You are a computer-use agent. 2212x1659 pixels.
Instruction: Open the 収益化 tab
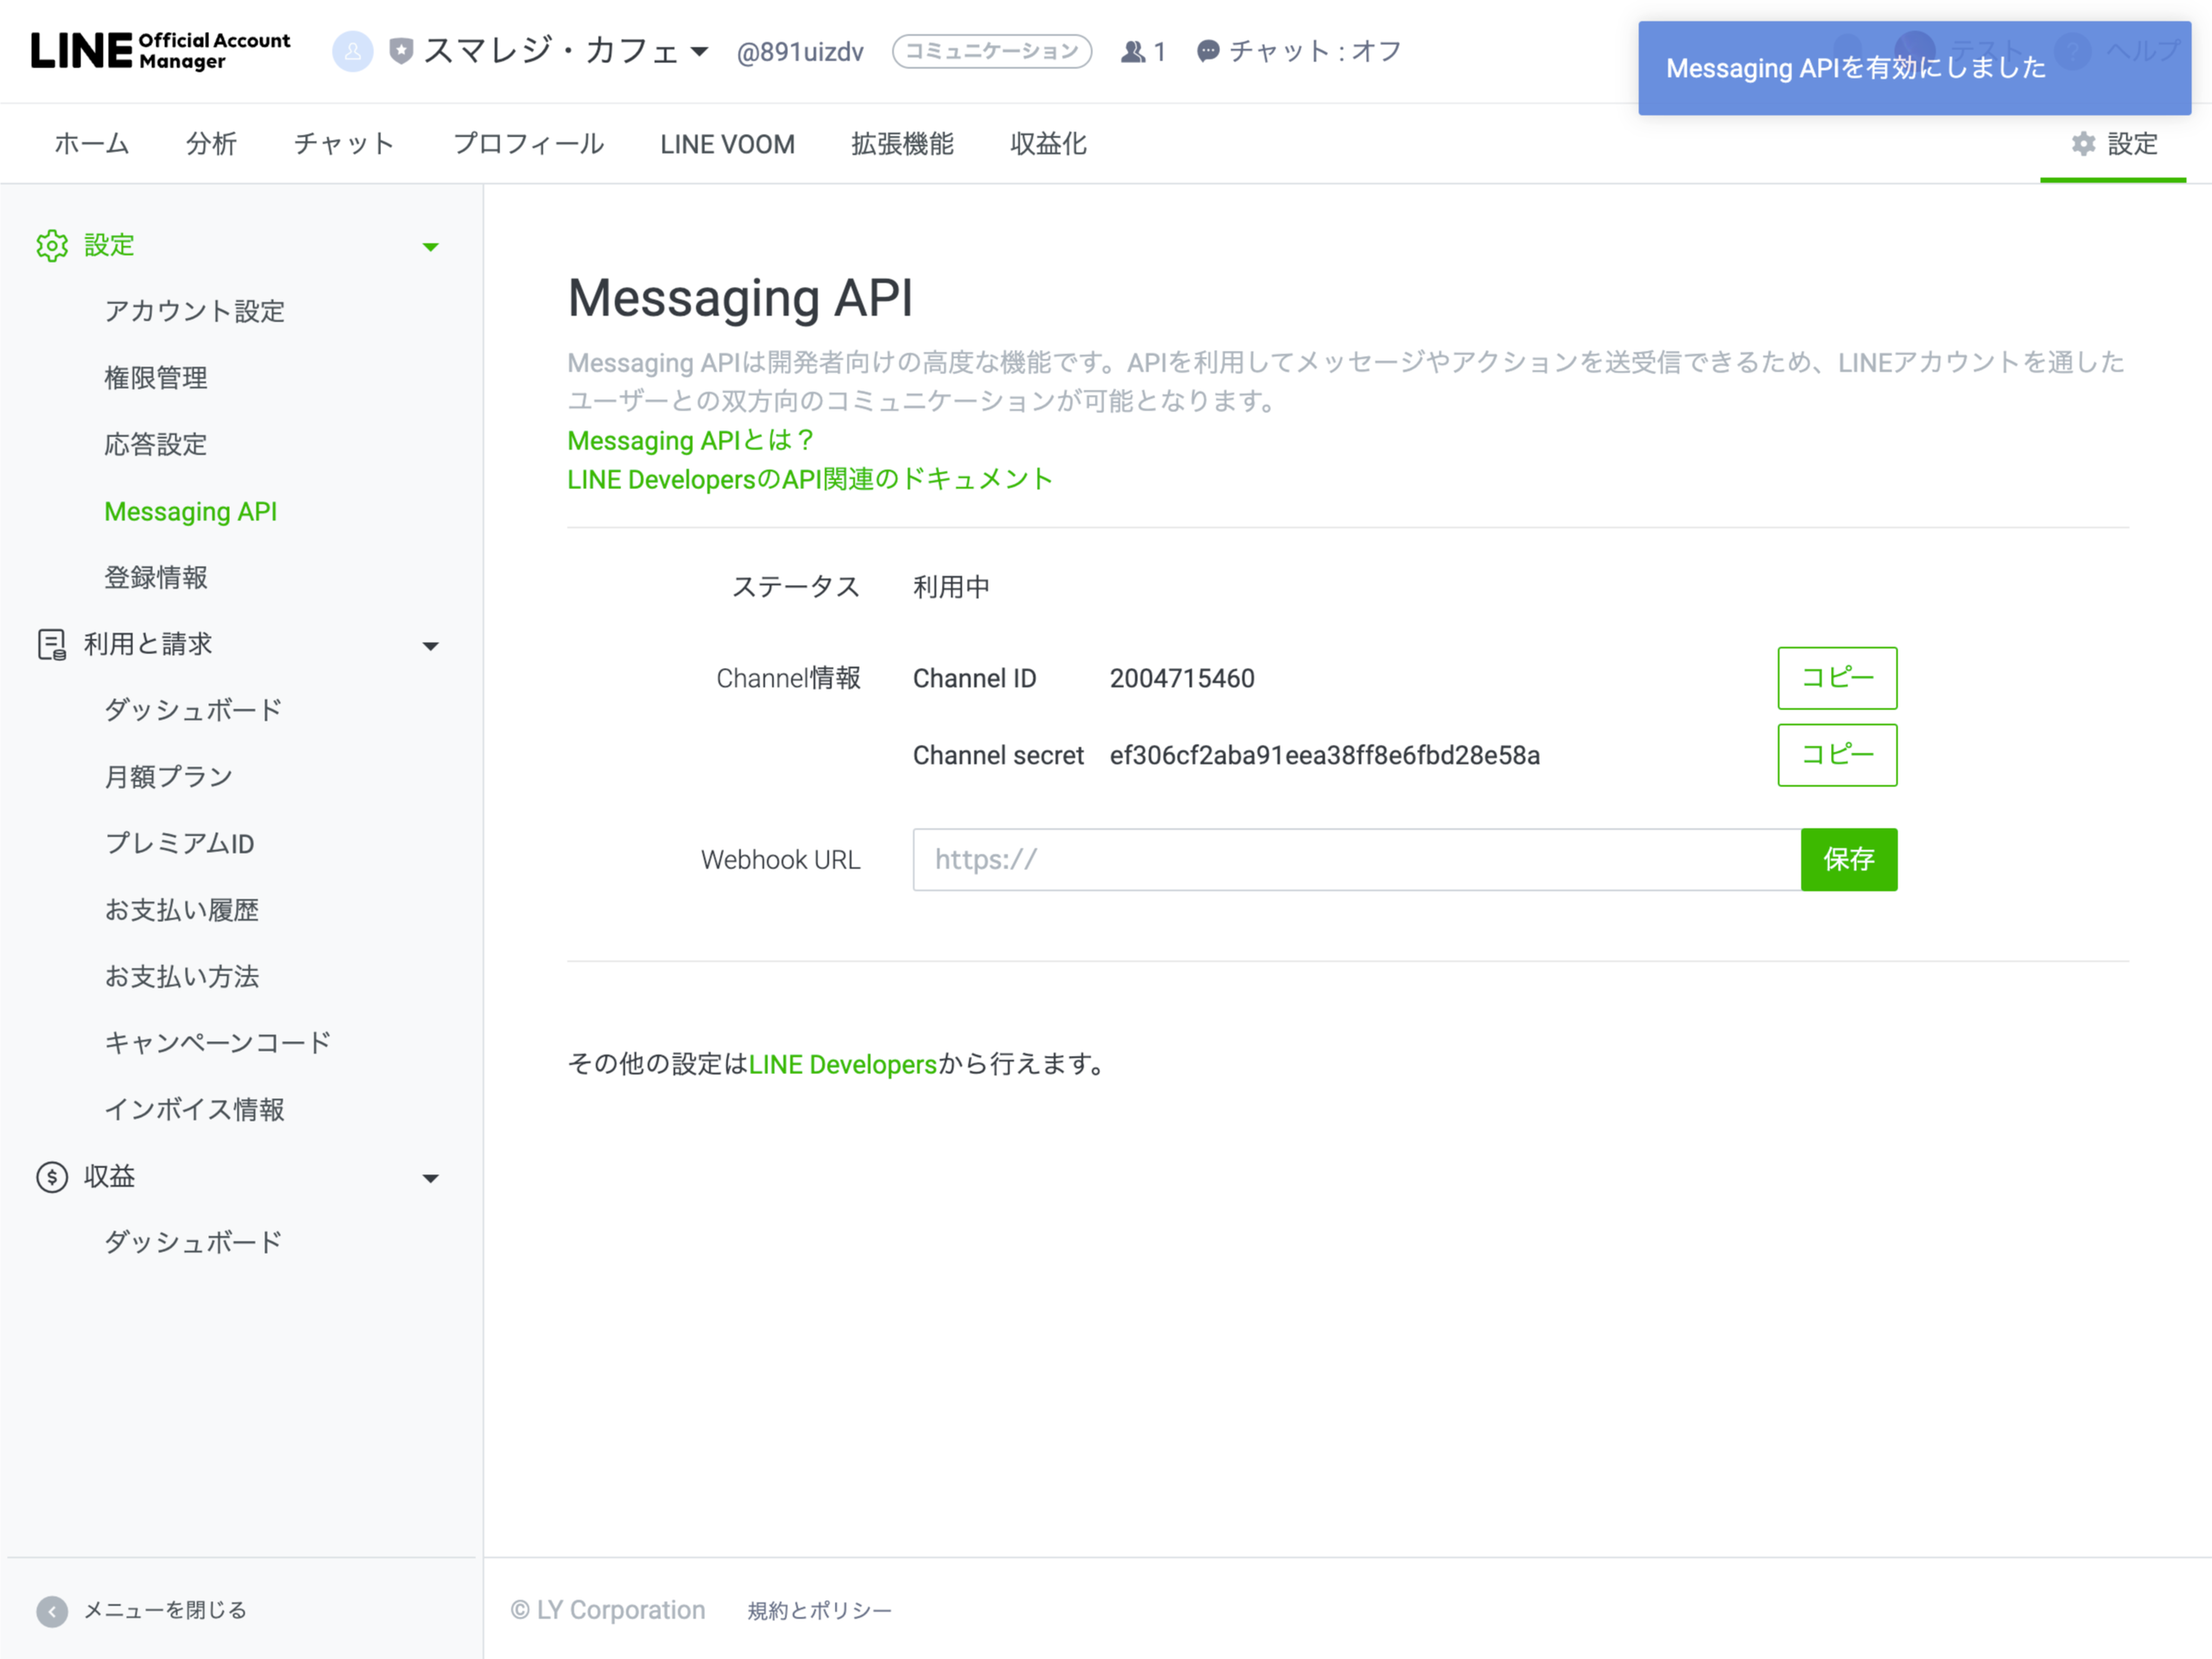[1048, 144]
